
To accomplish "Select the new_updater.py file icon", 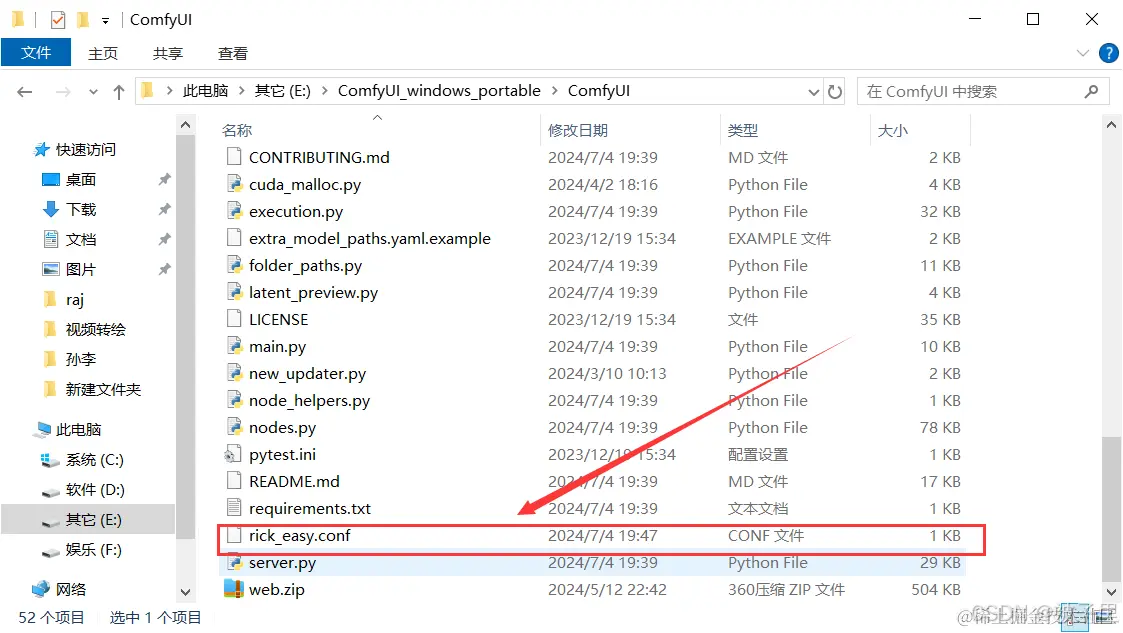I will click(233, 373).
